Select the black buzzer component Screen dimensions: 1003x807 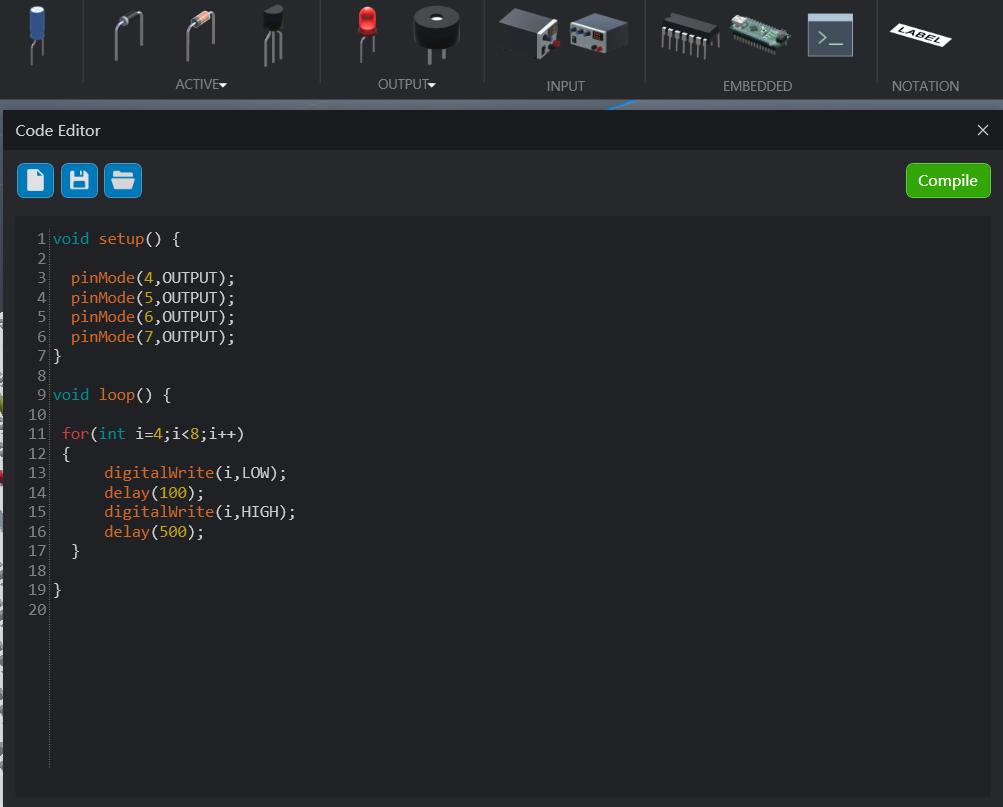pyautogui.click(x=436, y=35)
